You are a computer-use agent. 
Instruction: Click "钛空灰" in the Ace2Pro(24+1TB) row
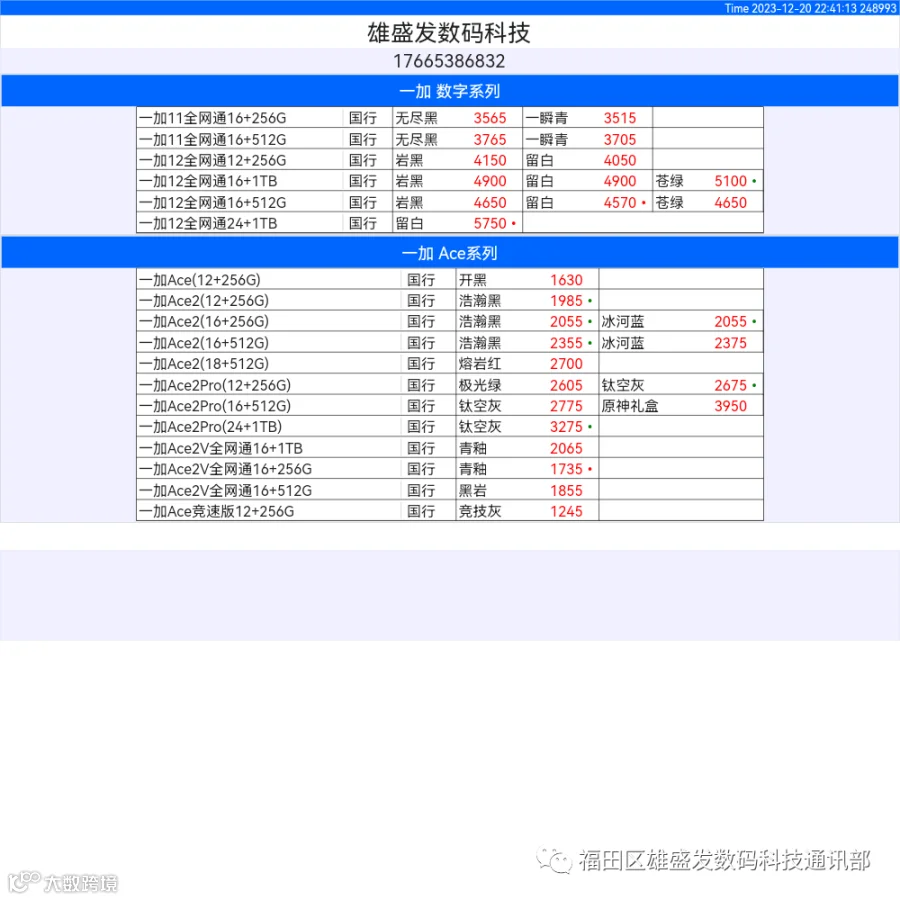(480, 427)
